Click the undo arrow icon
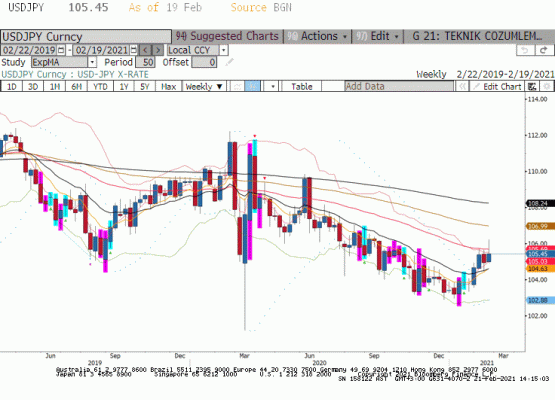The width and height of the screenshot is (555, 400). coord(525,50)
